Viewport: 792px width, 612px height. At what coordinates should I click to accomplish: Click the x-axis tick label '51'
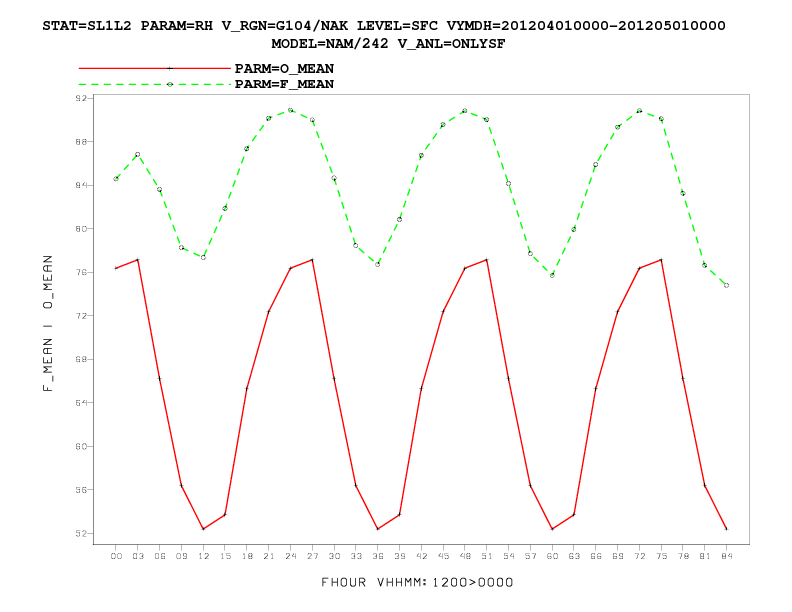pyautogui.click(x=486, y=556)
